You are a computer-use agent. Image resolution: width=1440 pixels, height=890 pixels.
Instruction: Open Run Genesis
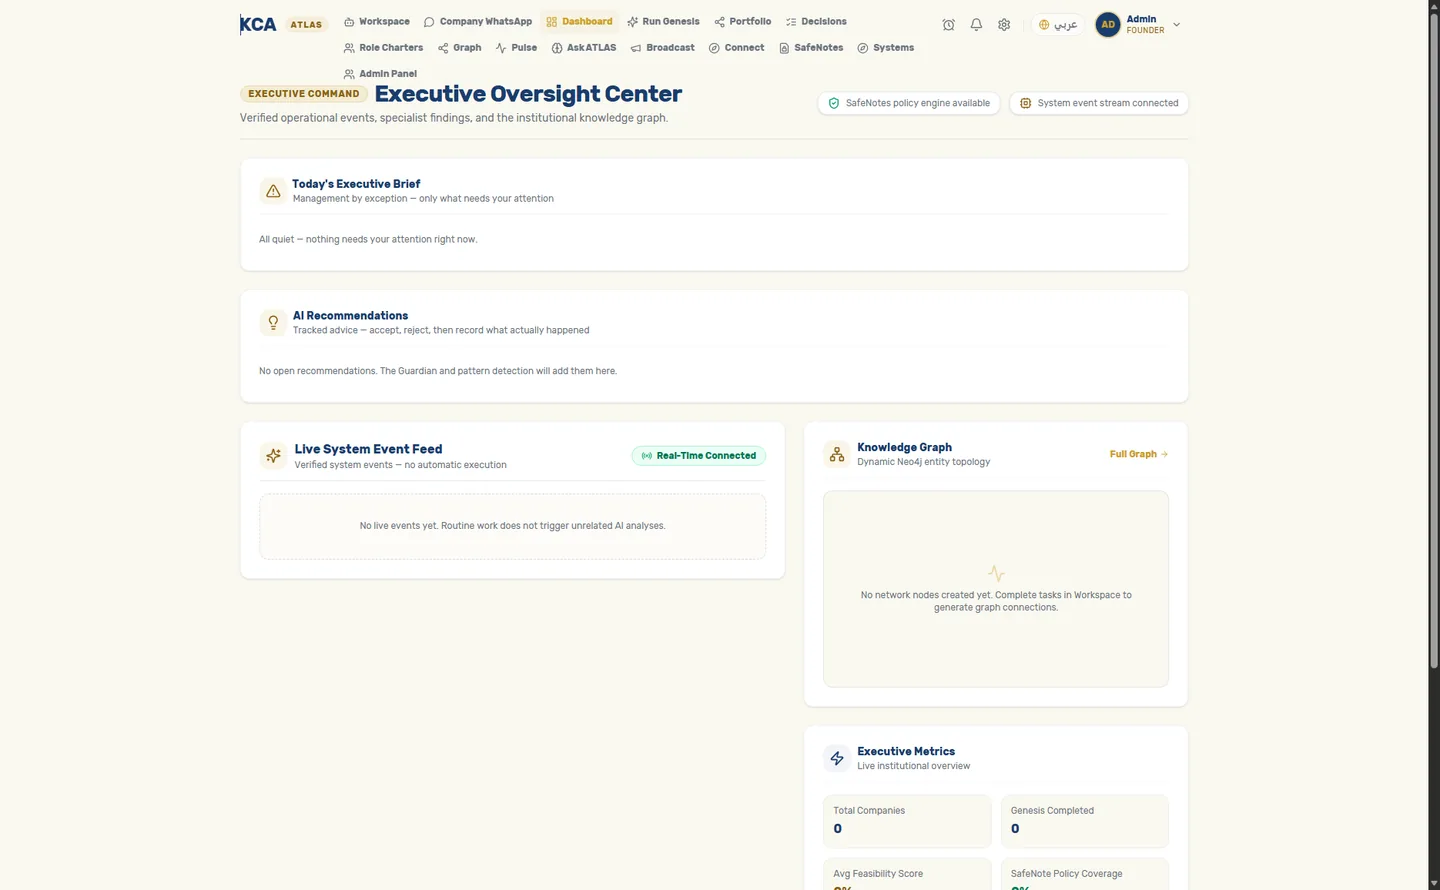pyautogui.click(x=663, y=22)
